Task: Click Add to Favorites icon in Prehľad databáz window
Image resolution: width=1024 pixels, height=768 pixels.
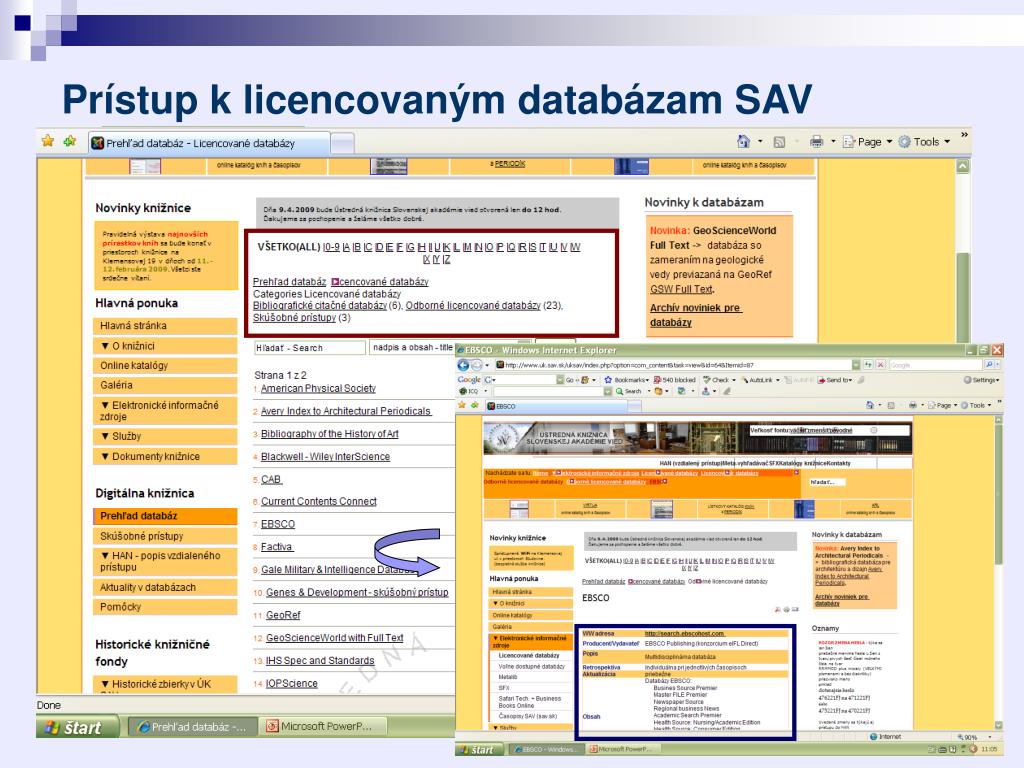Action: (70, 141)
